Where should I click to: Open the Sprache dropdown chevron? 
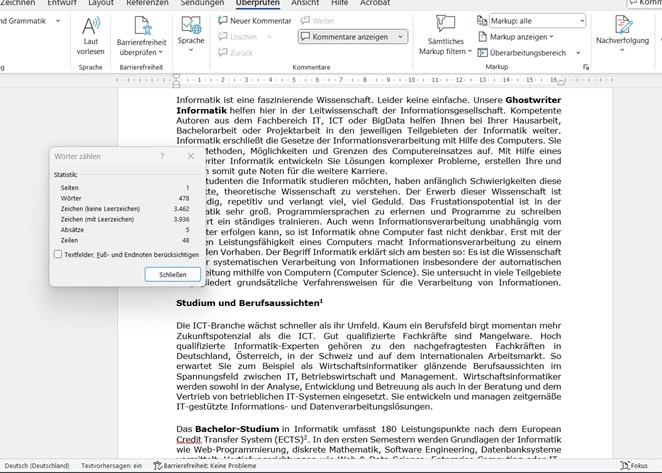[x=191, y=50]
